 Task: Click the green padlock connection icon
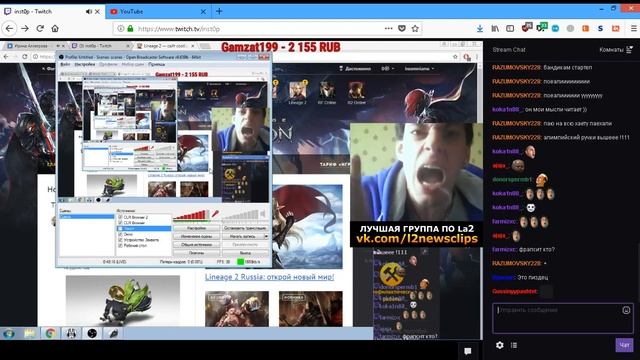pyautogui.click(x=130, y=29)
